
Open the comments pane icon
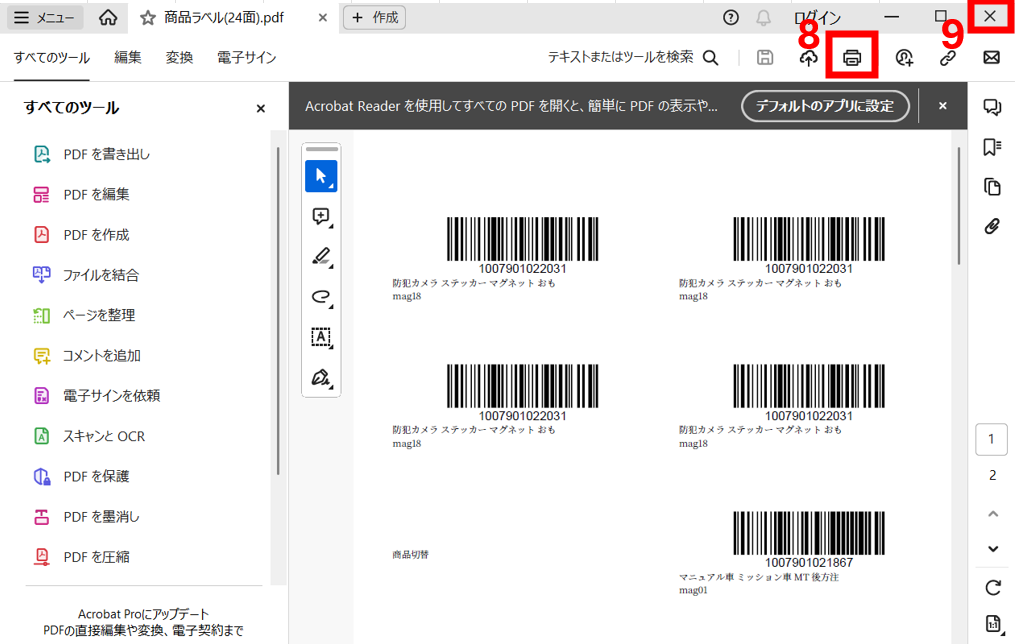[x=992, y=107]
